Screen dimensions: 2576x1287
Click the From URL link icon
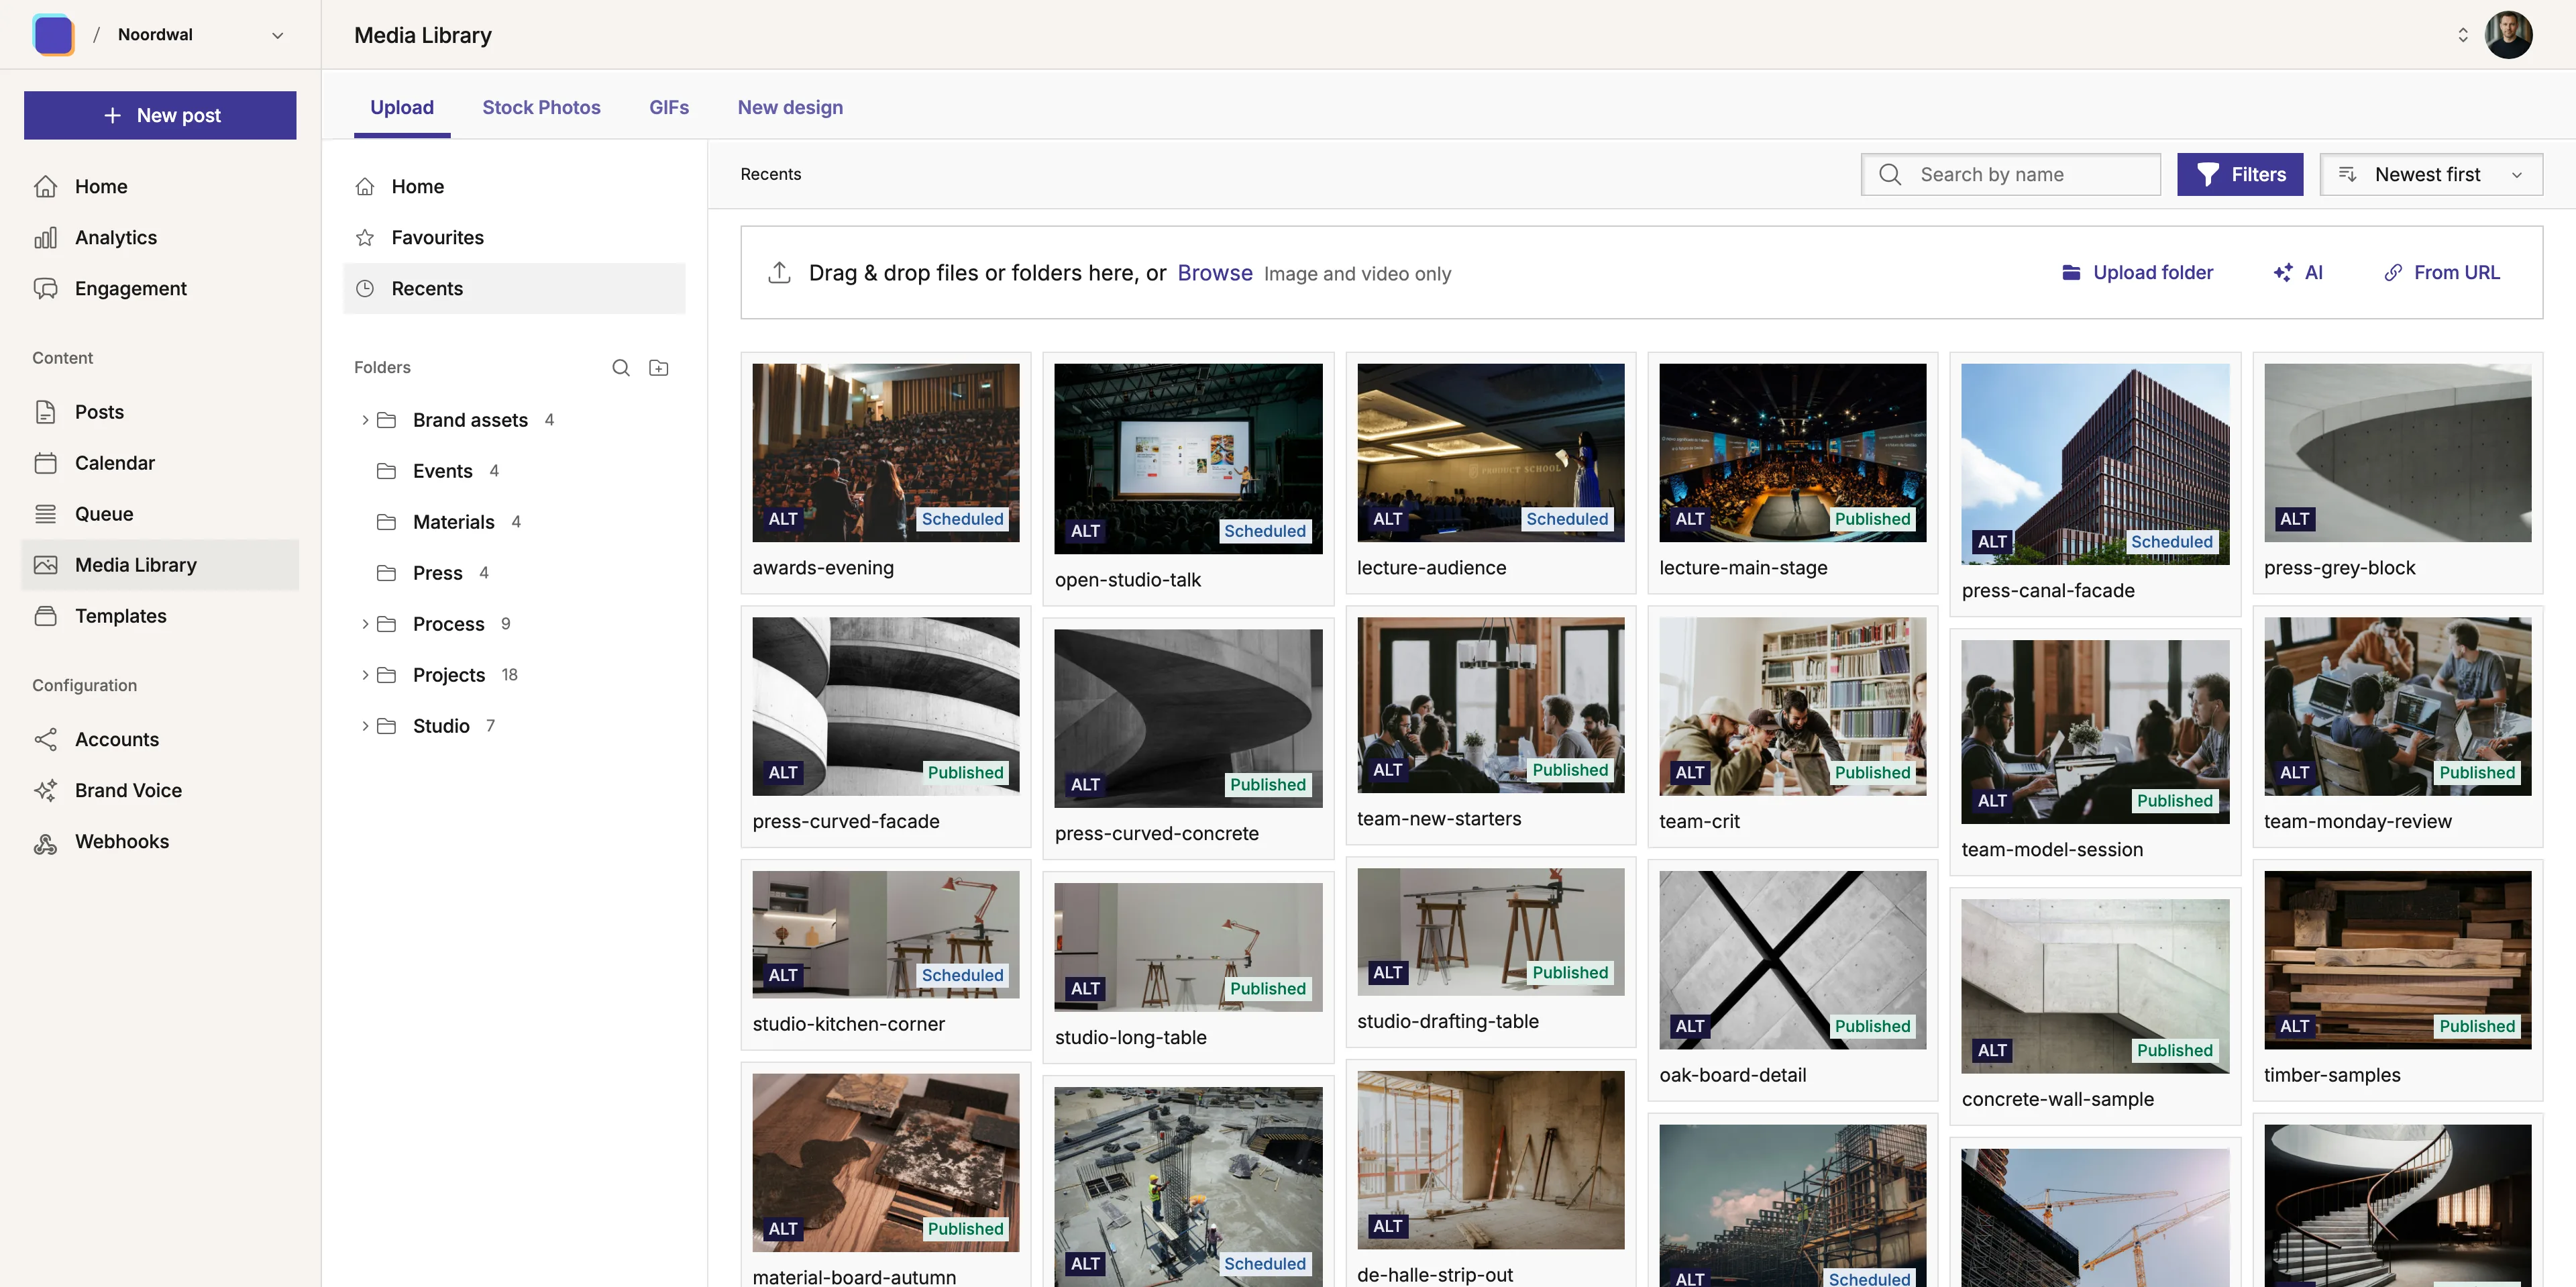tap(2392, 272)
